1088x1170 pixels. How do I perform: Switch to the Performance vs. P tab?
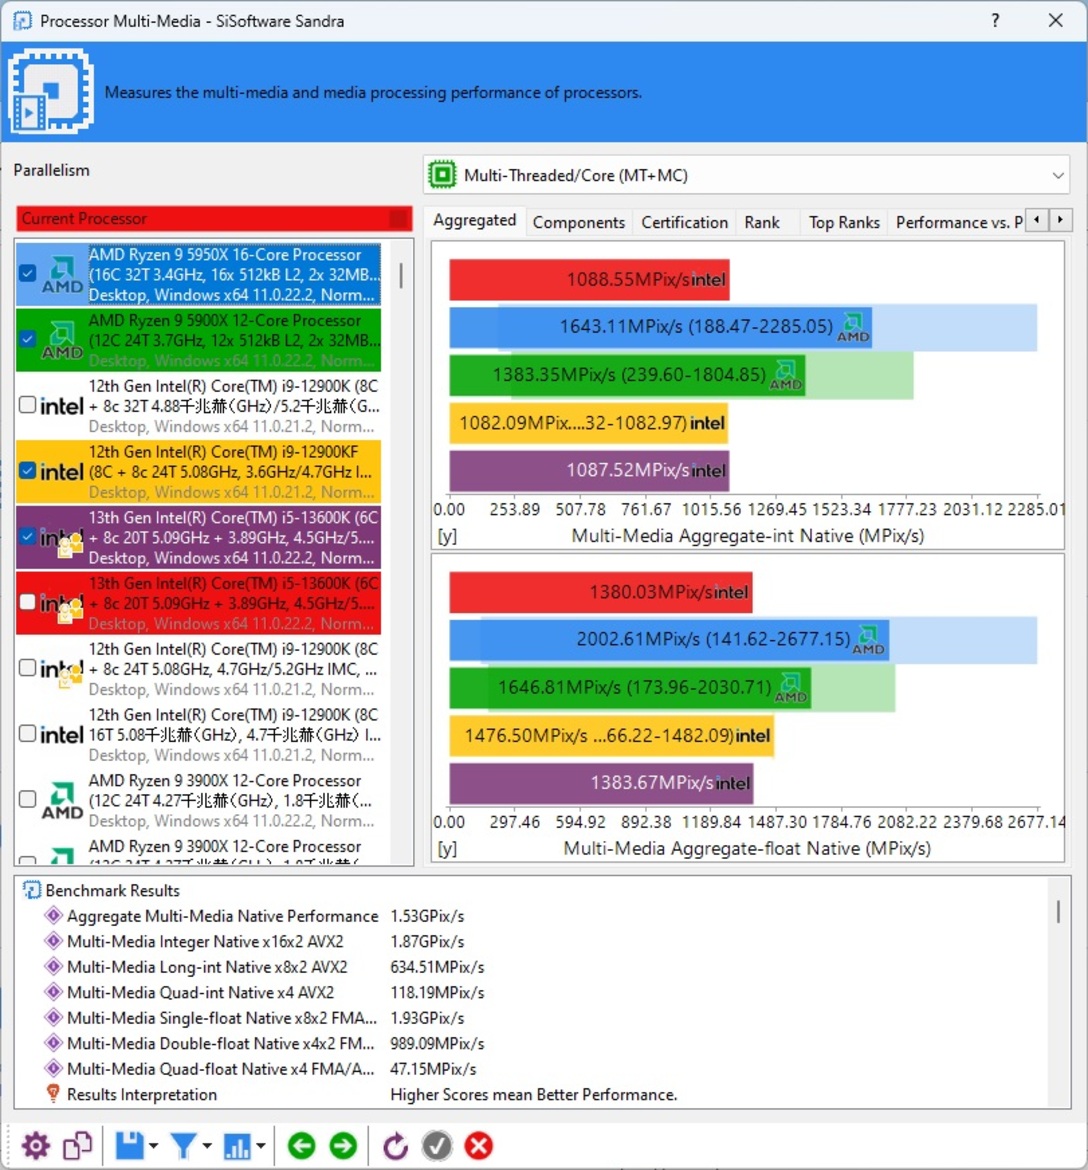pyautogui.click(x=958, y=222)
